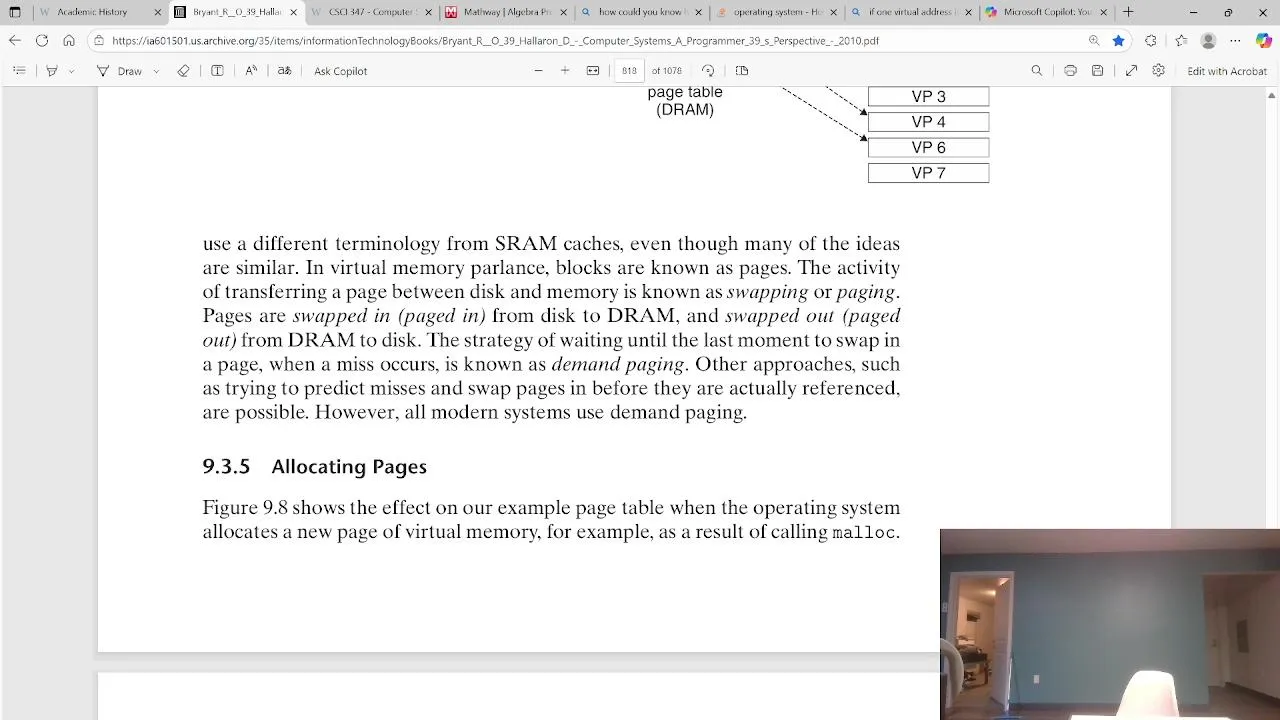Select the PDF Highlight tool
Image resolution: width=1280 pixels, height=720 pixels.
[x=51, y=71]
